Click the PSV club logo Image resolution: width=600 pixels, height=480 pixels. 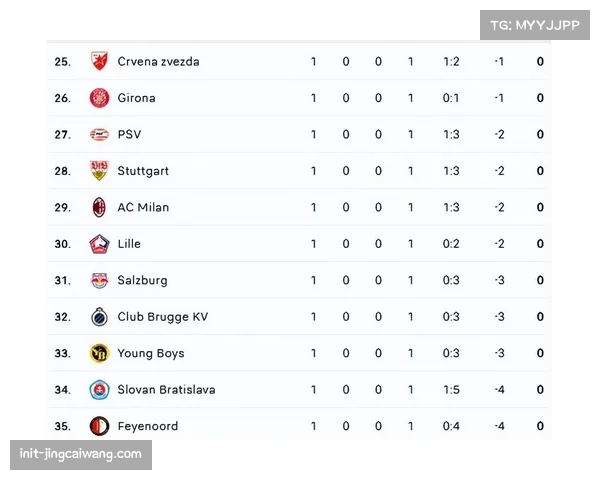[x=99, y=134]
